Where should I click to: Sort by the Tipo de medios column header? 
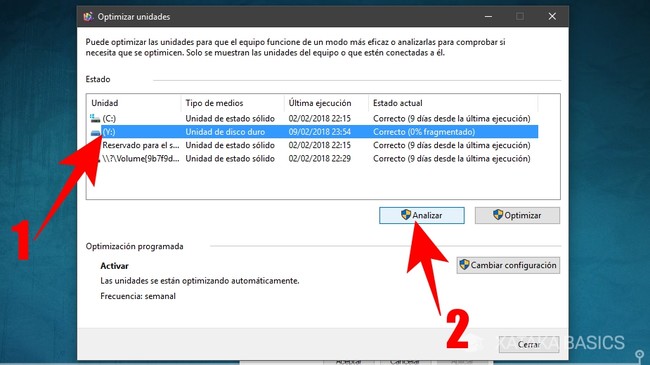point(233,103)
